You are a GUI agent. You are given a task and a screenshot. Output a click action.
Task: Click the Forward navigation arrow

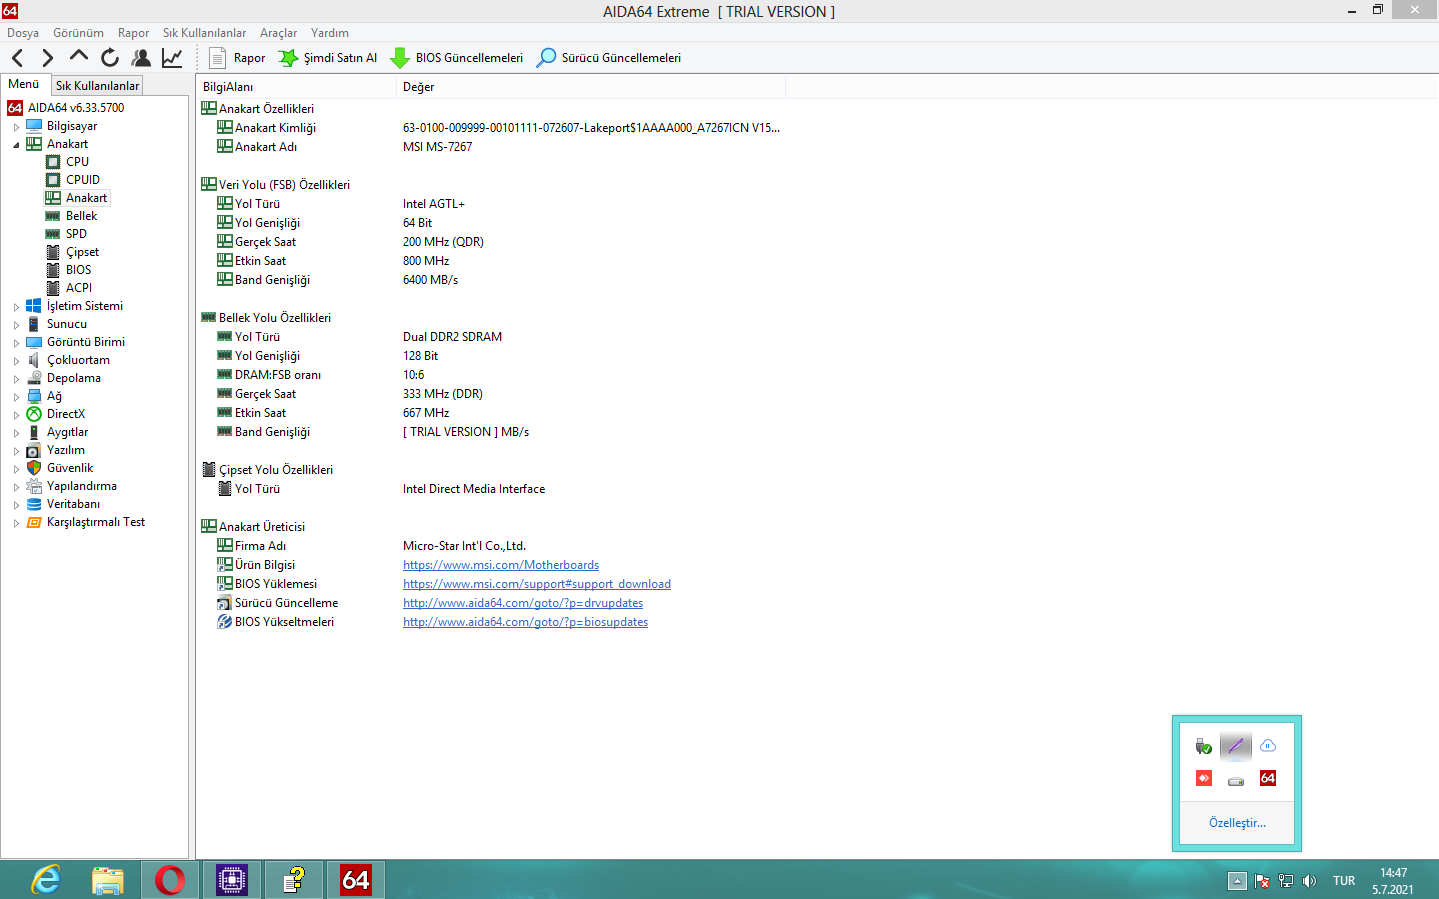point(47,58)
